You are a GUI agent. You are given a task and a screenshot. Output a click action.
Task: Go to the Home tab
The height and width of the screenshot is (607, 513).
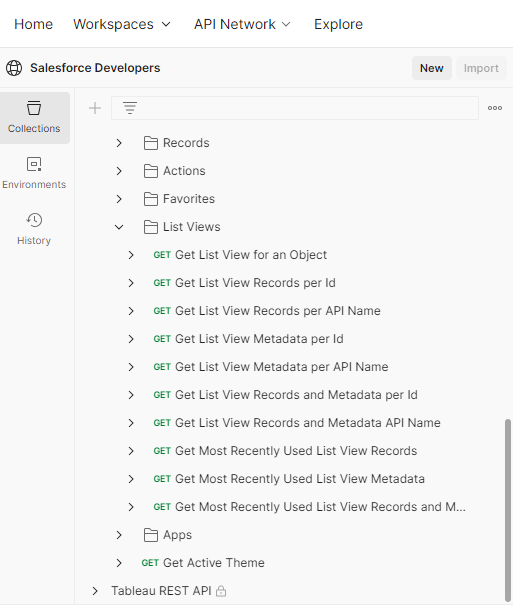pyautogui.click(x=33, y=24)
